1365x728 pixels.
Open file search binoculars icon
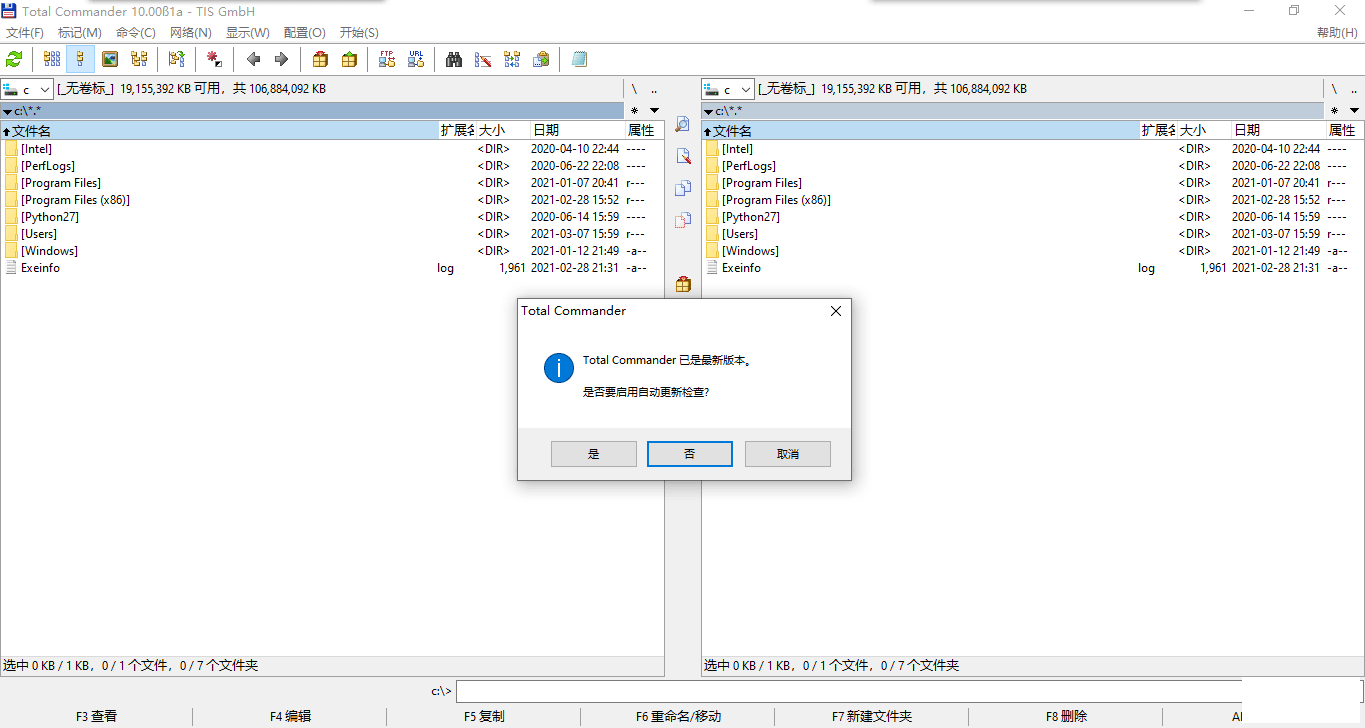click(454, 59)
